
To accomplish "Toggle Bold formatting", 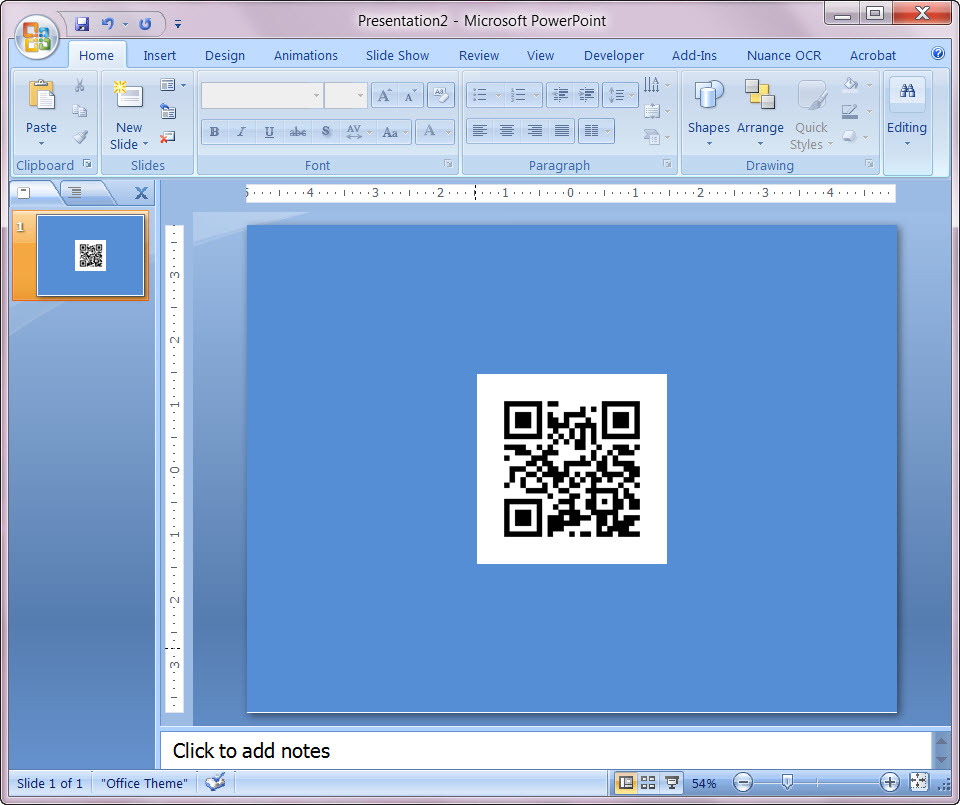I will (214, 131).
